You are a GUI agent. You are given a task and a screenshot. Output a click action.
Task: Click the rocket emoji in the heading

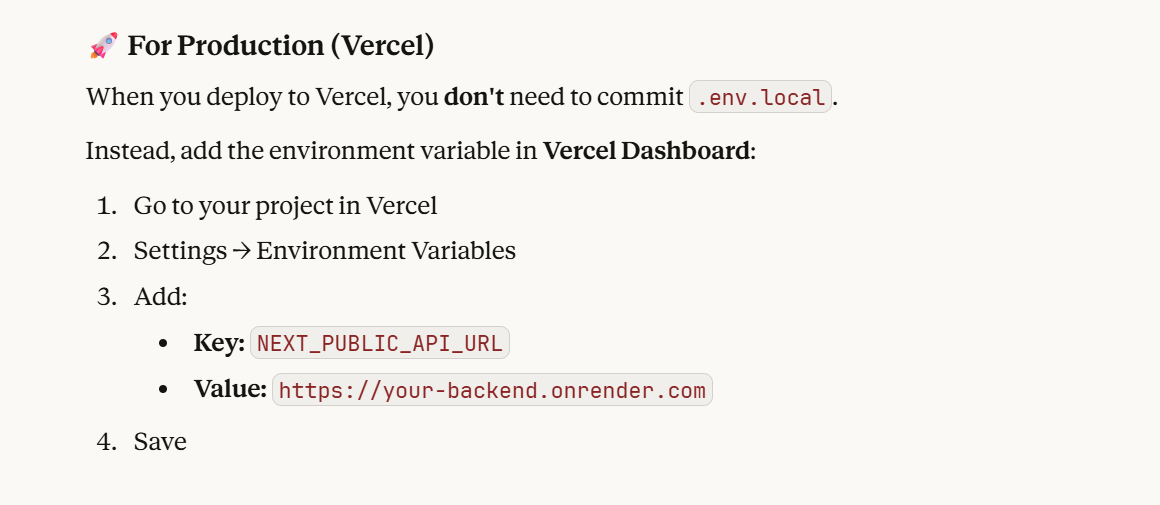pos(103,46)
